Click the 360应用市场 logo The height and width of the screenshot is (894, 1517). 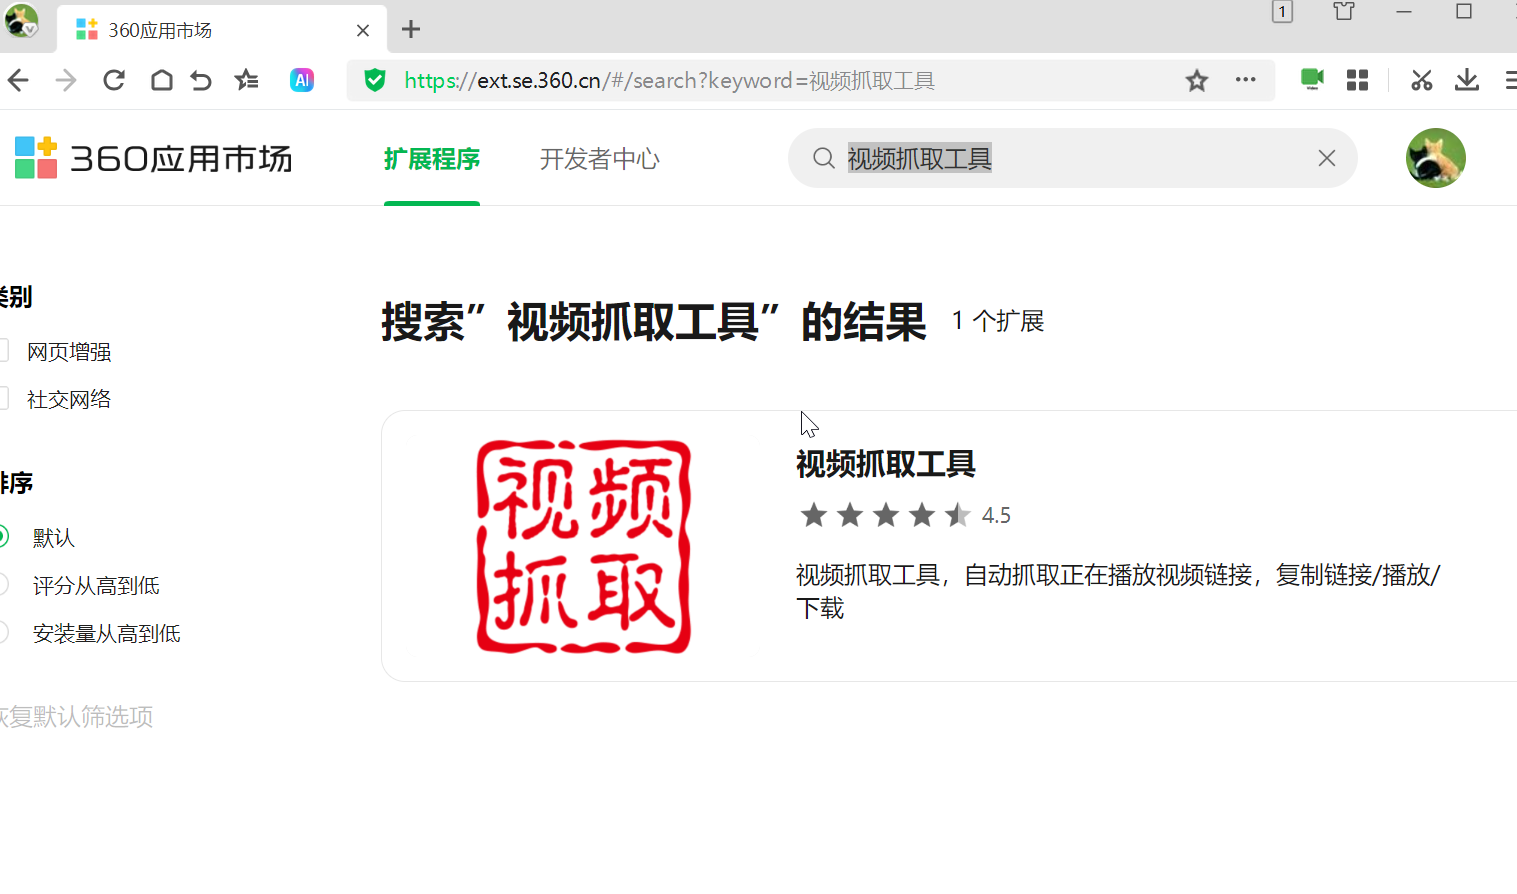click(153, 158)
